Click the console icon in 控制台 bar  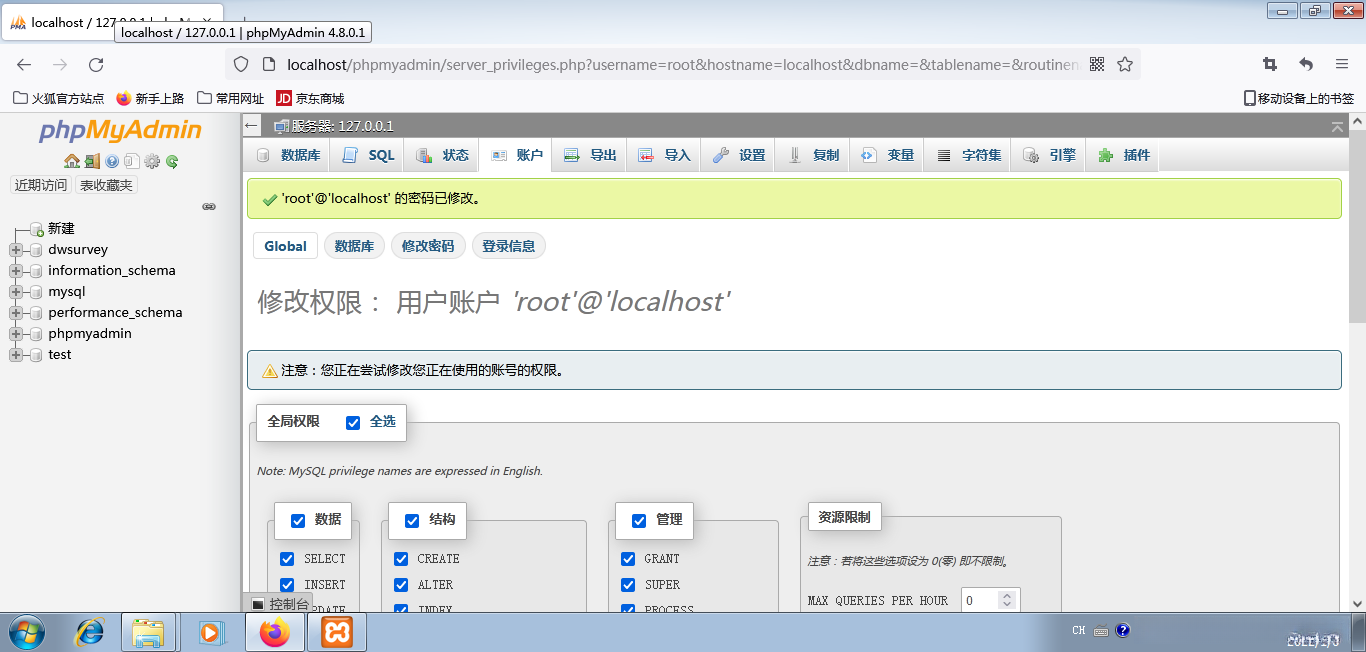258,604
